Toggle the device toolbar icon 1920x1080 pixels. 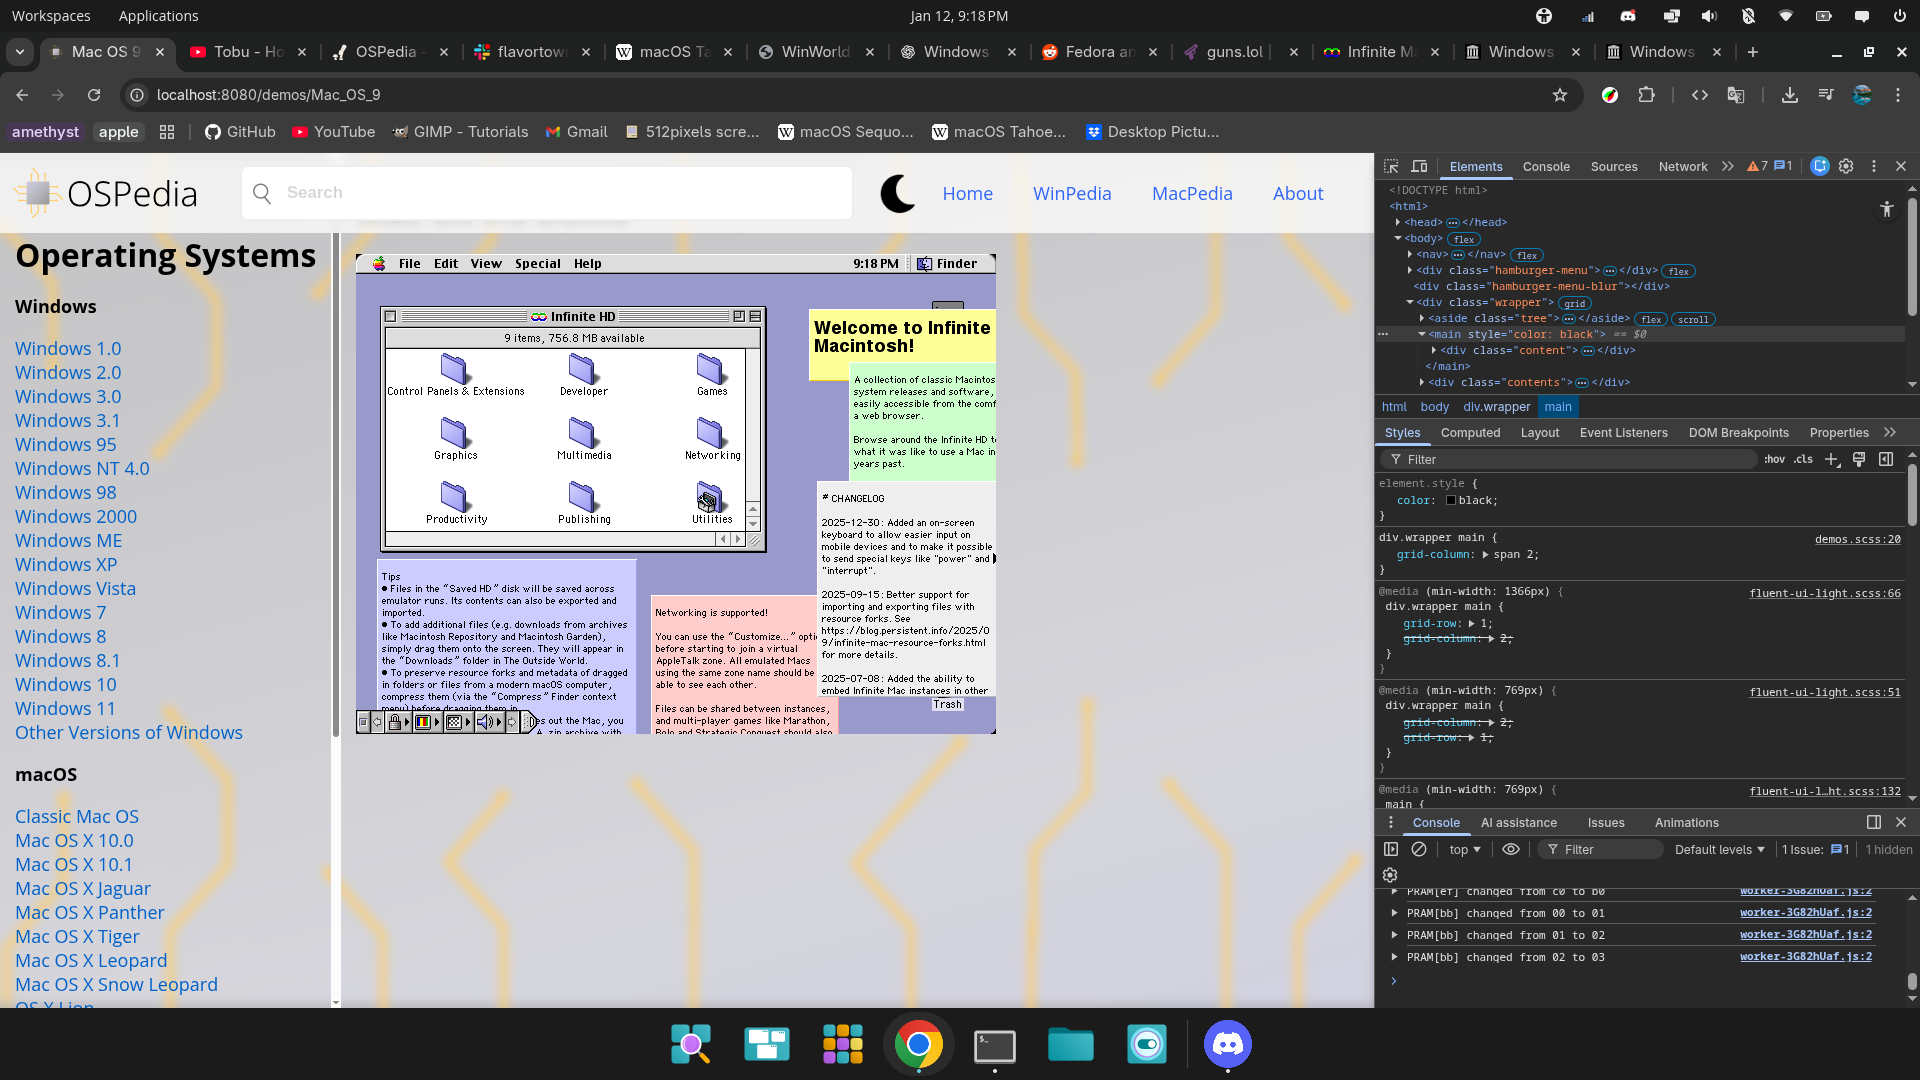[x=1419, y=166]
